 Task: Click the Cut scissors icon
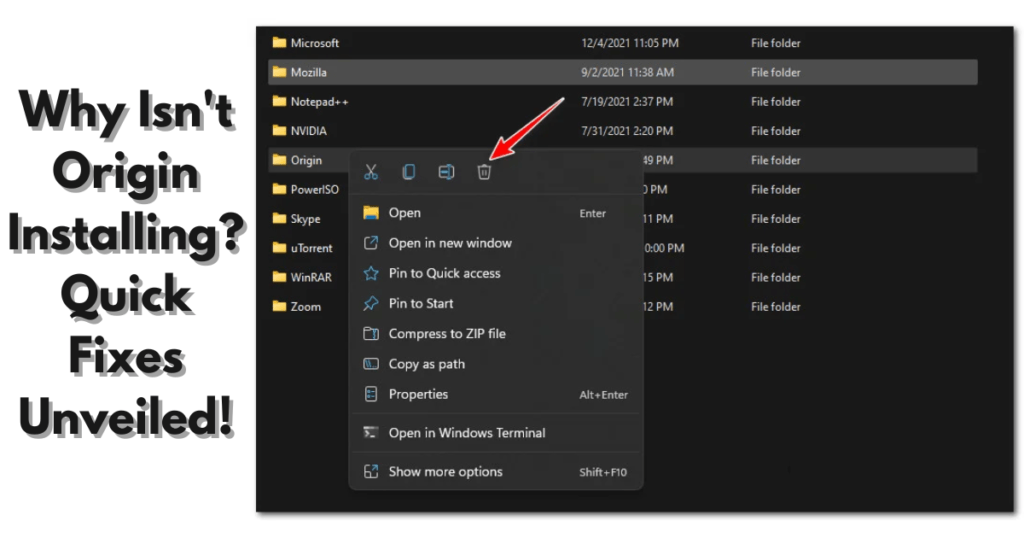coord(371,172)
